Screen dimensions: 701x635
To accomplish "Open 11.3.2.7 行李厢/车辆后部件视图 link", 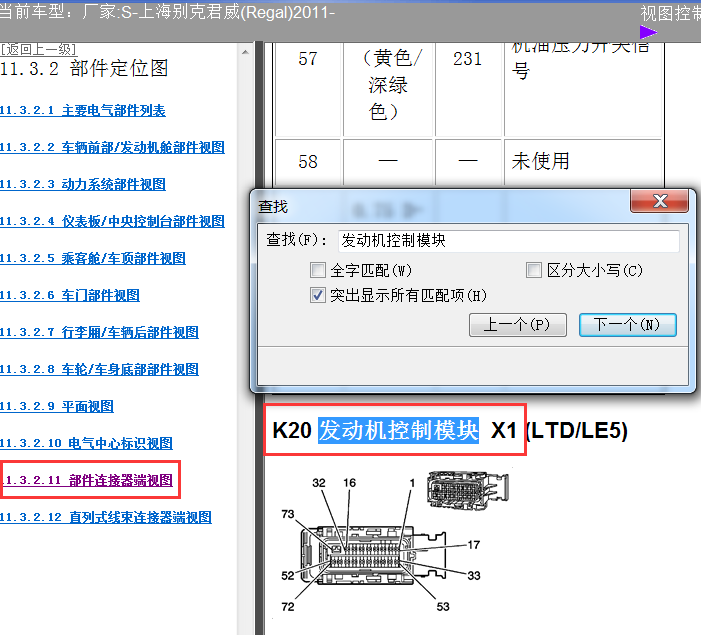I will [99, 332].
